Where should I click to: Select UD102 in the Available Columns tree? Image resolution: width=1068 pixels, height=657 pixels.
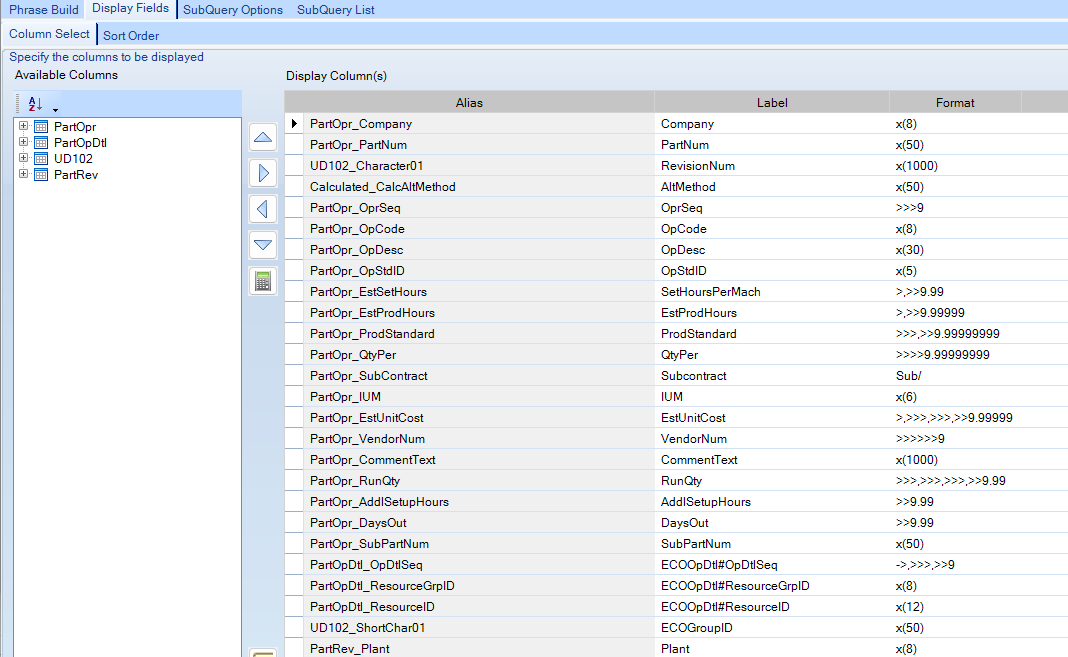pos(73,159)
